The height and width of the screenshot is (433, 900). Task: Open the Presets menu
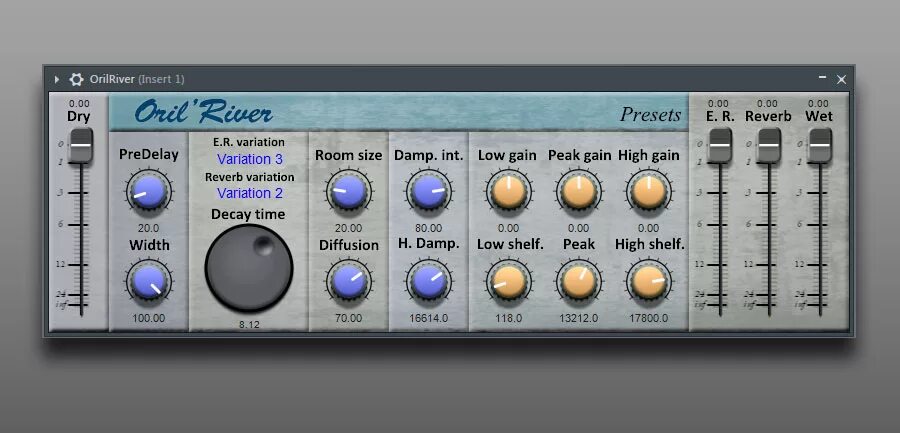click(650, 115)
